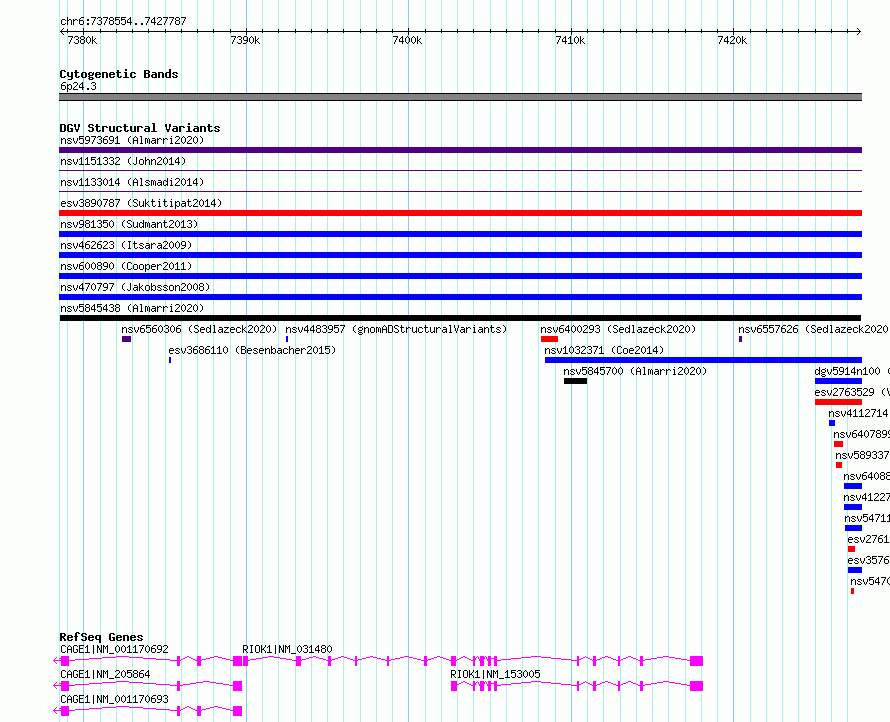Select the 6p24.3 cytogenetic band bar
Image resolution: width=890 pixels, height=722 pixels.
(460, 97)
